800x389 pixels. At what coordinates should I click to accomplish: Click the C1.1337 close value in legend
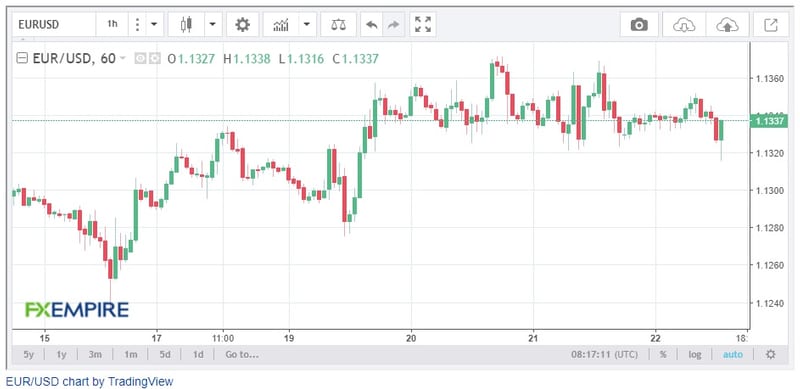point(356,59)
